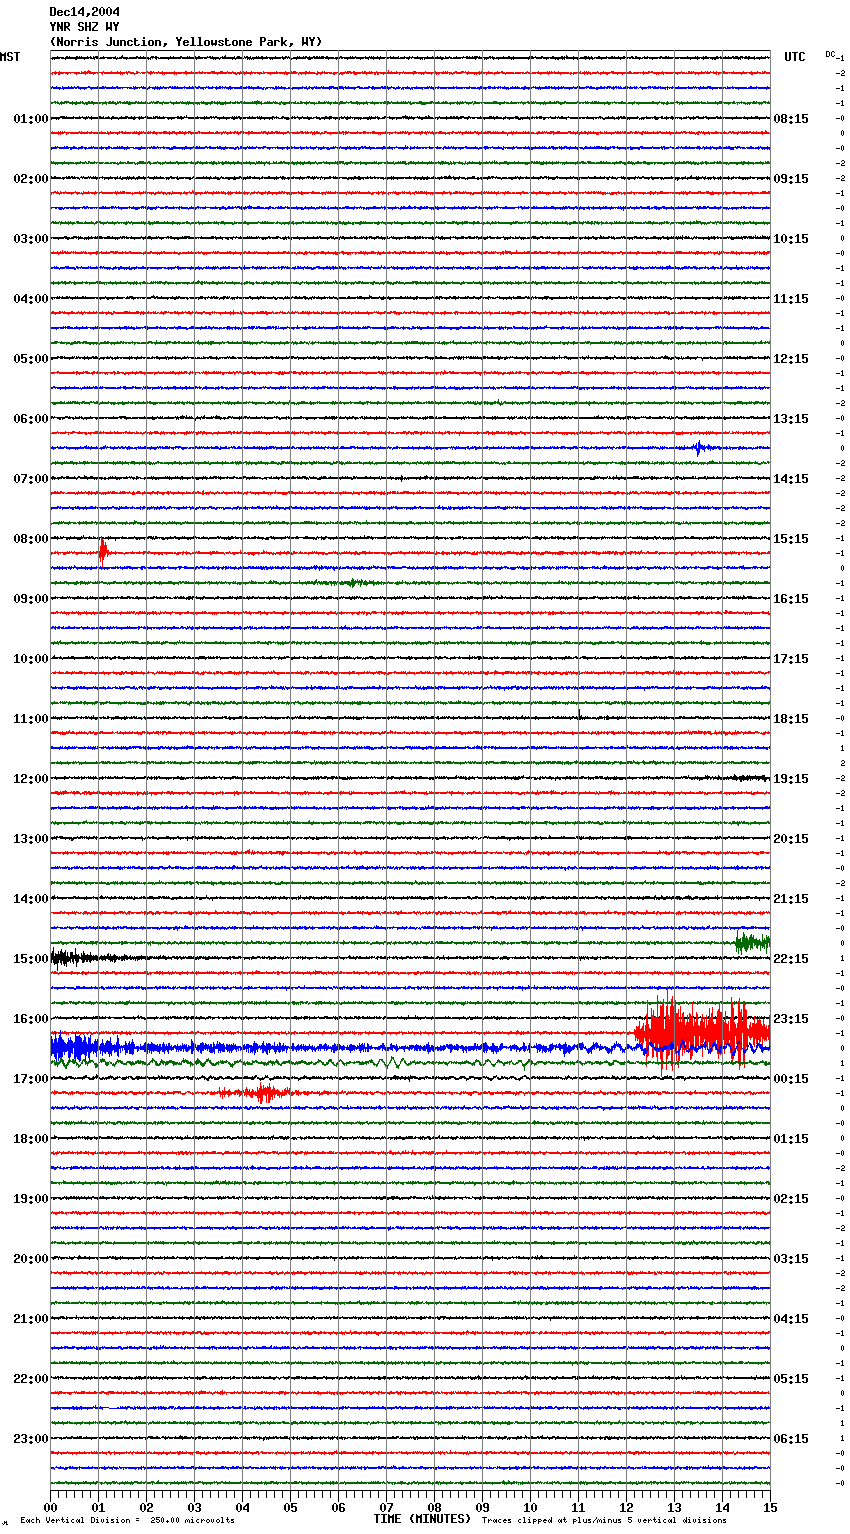Click the 12:00 MST time label
Screen dimensions: 850x1534
tap(31, 779)
